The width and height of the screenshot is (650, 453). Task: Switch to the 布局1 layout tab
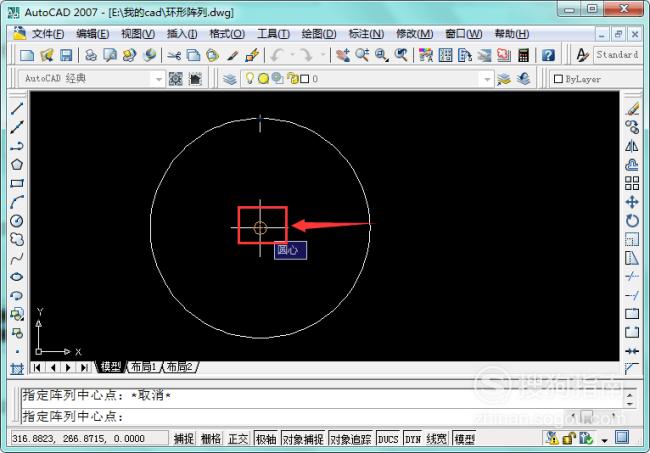coord(143,367)
